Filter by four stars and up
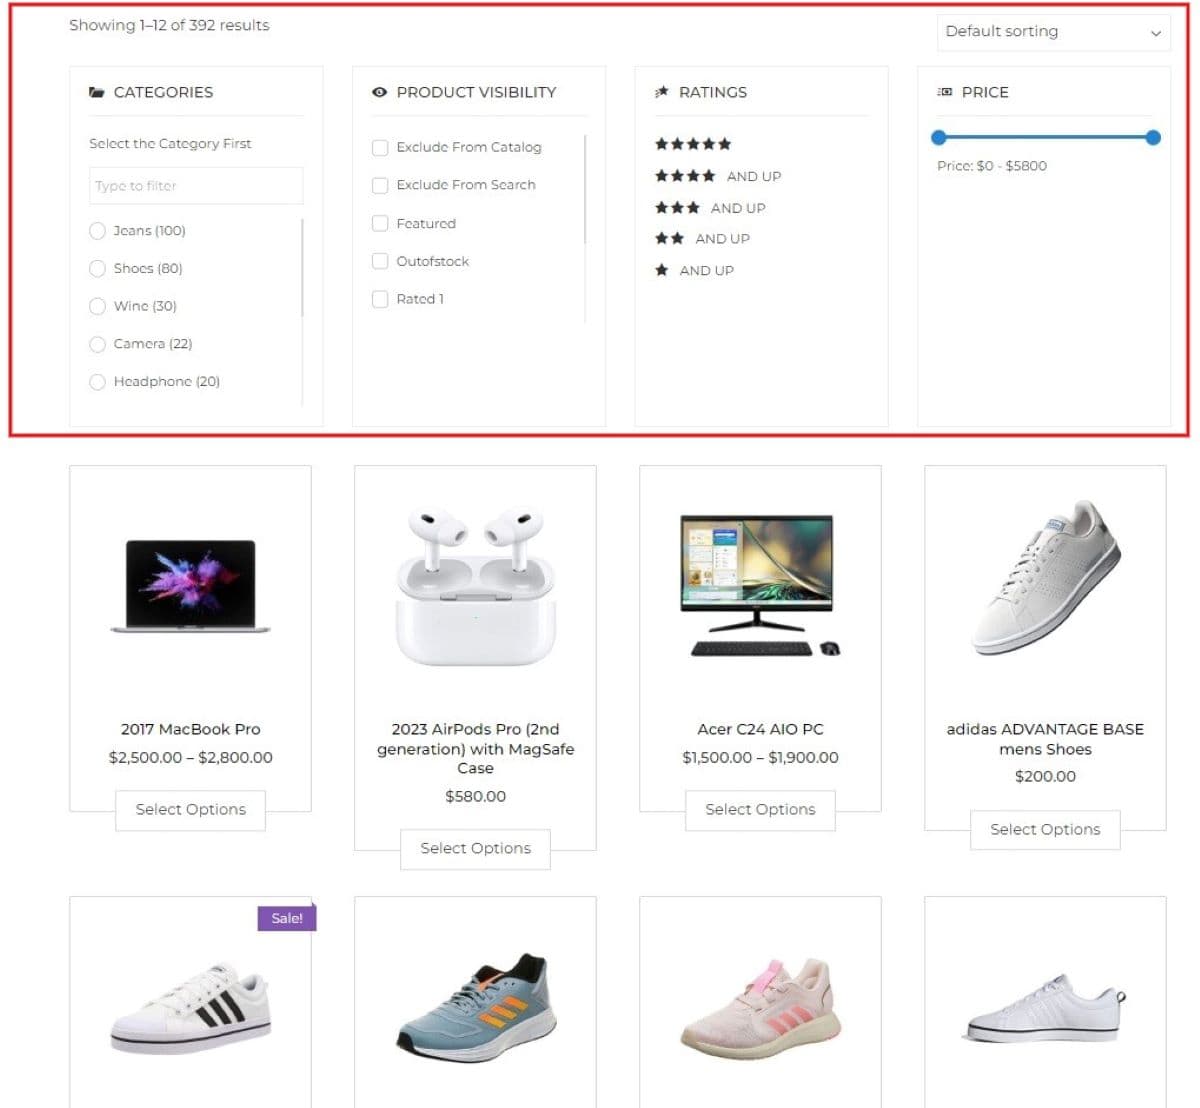This screenshot has width=1200, height=1108. click(x=718, y=176)
